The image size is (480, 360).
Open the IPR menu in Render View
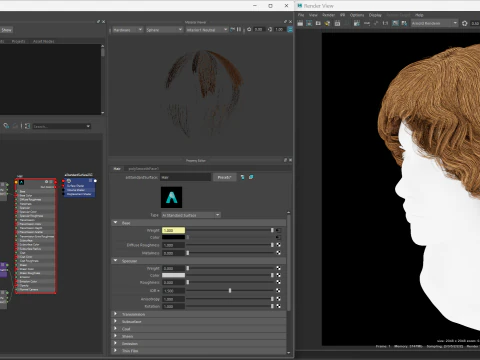pos(342,15)
